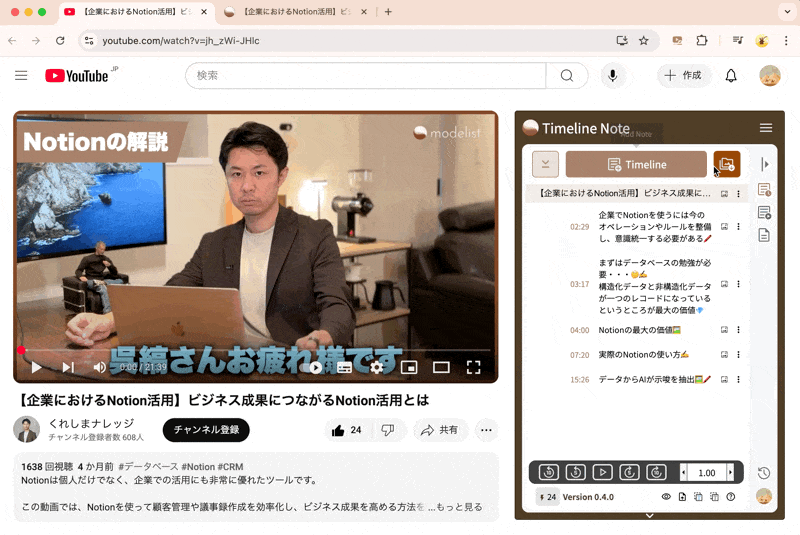
Task: Click the Add Note screenshot icon button
Action: [726, 164]
